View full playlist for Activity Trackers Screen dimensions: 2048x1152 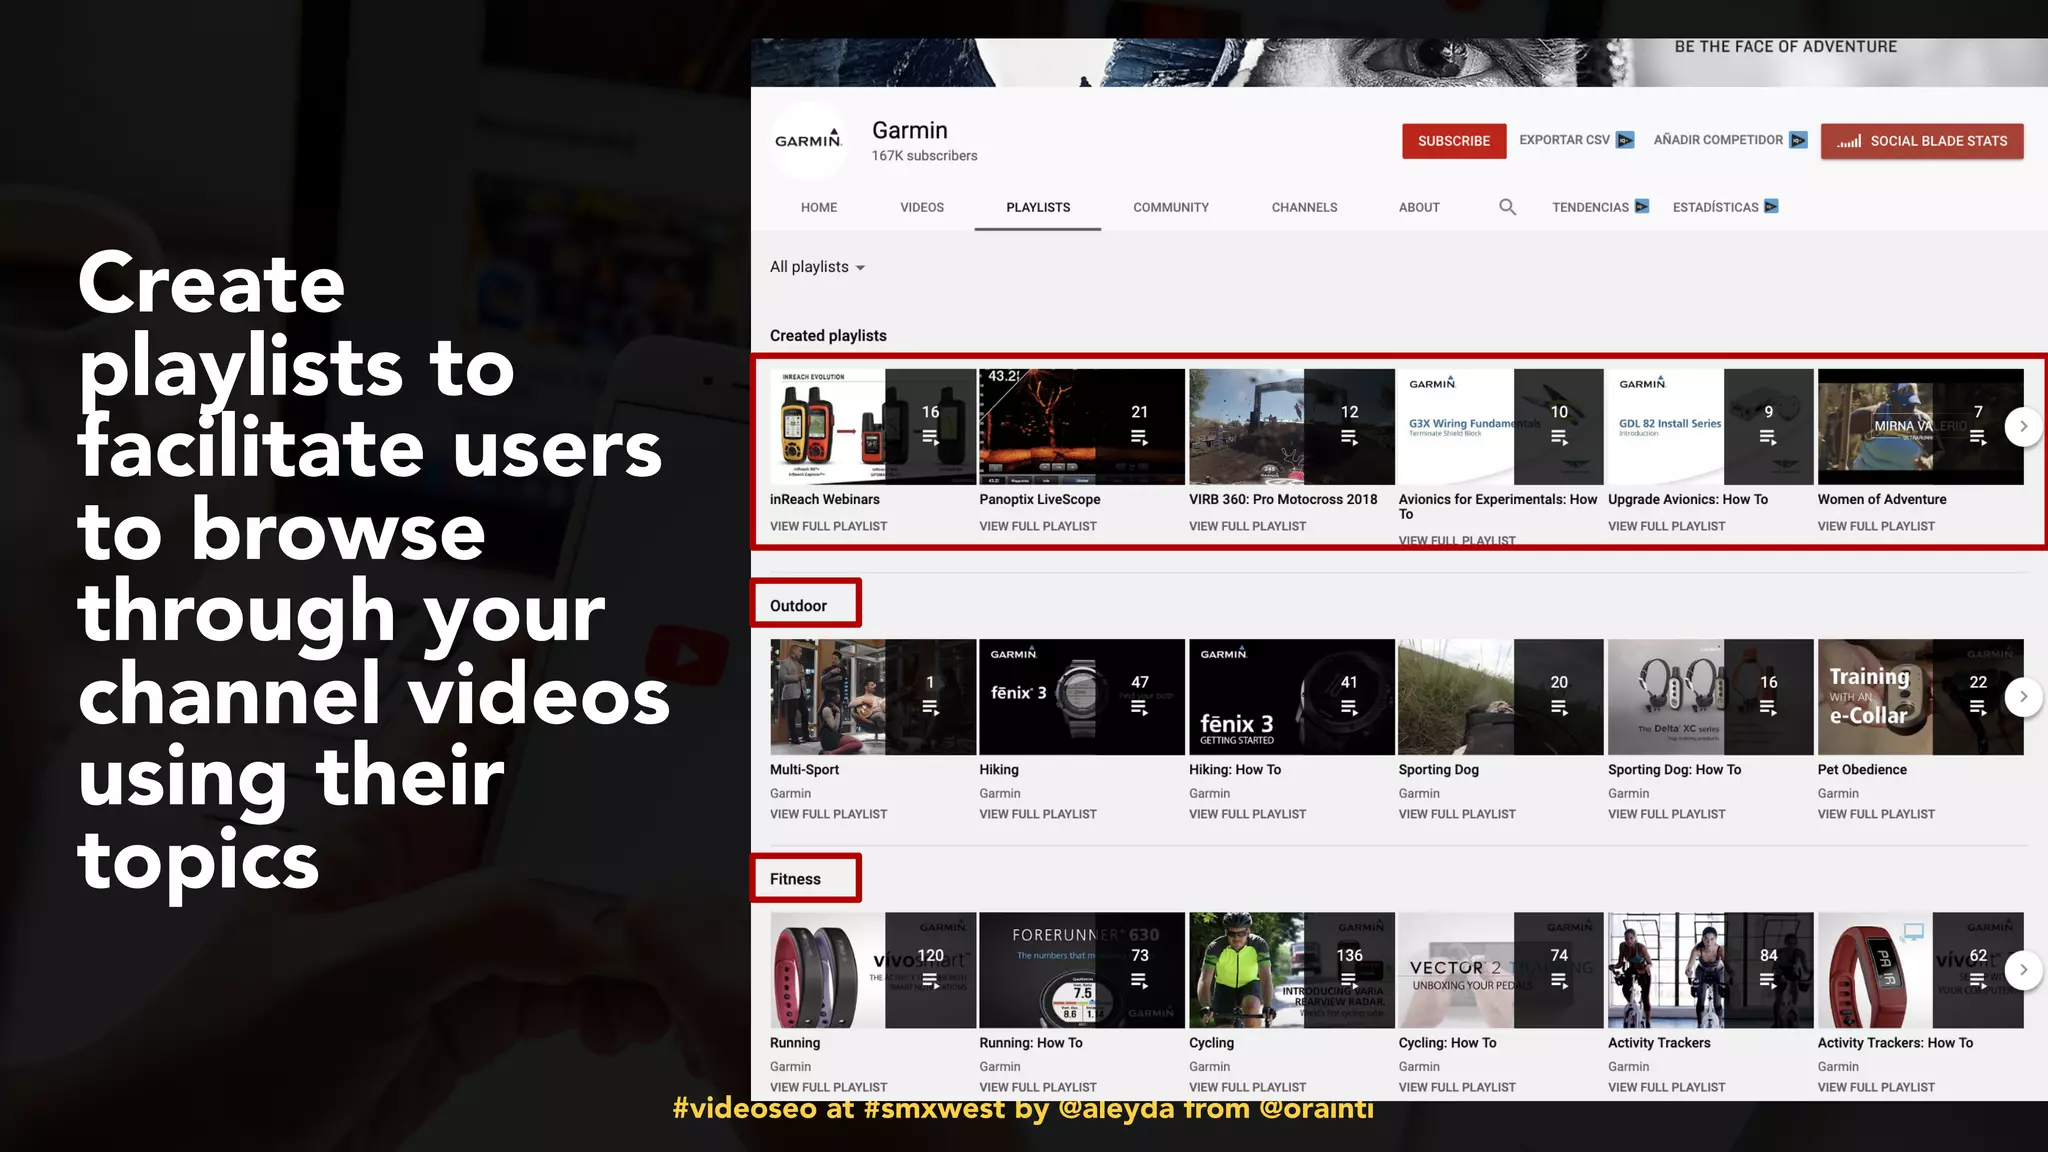tap(1666, 1087)
